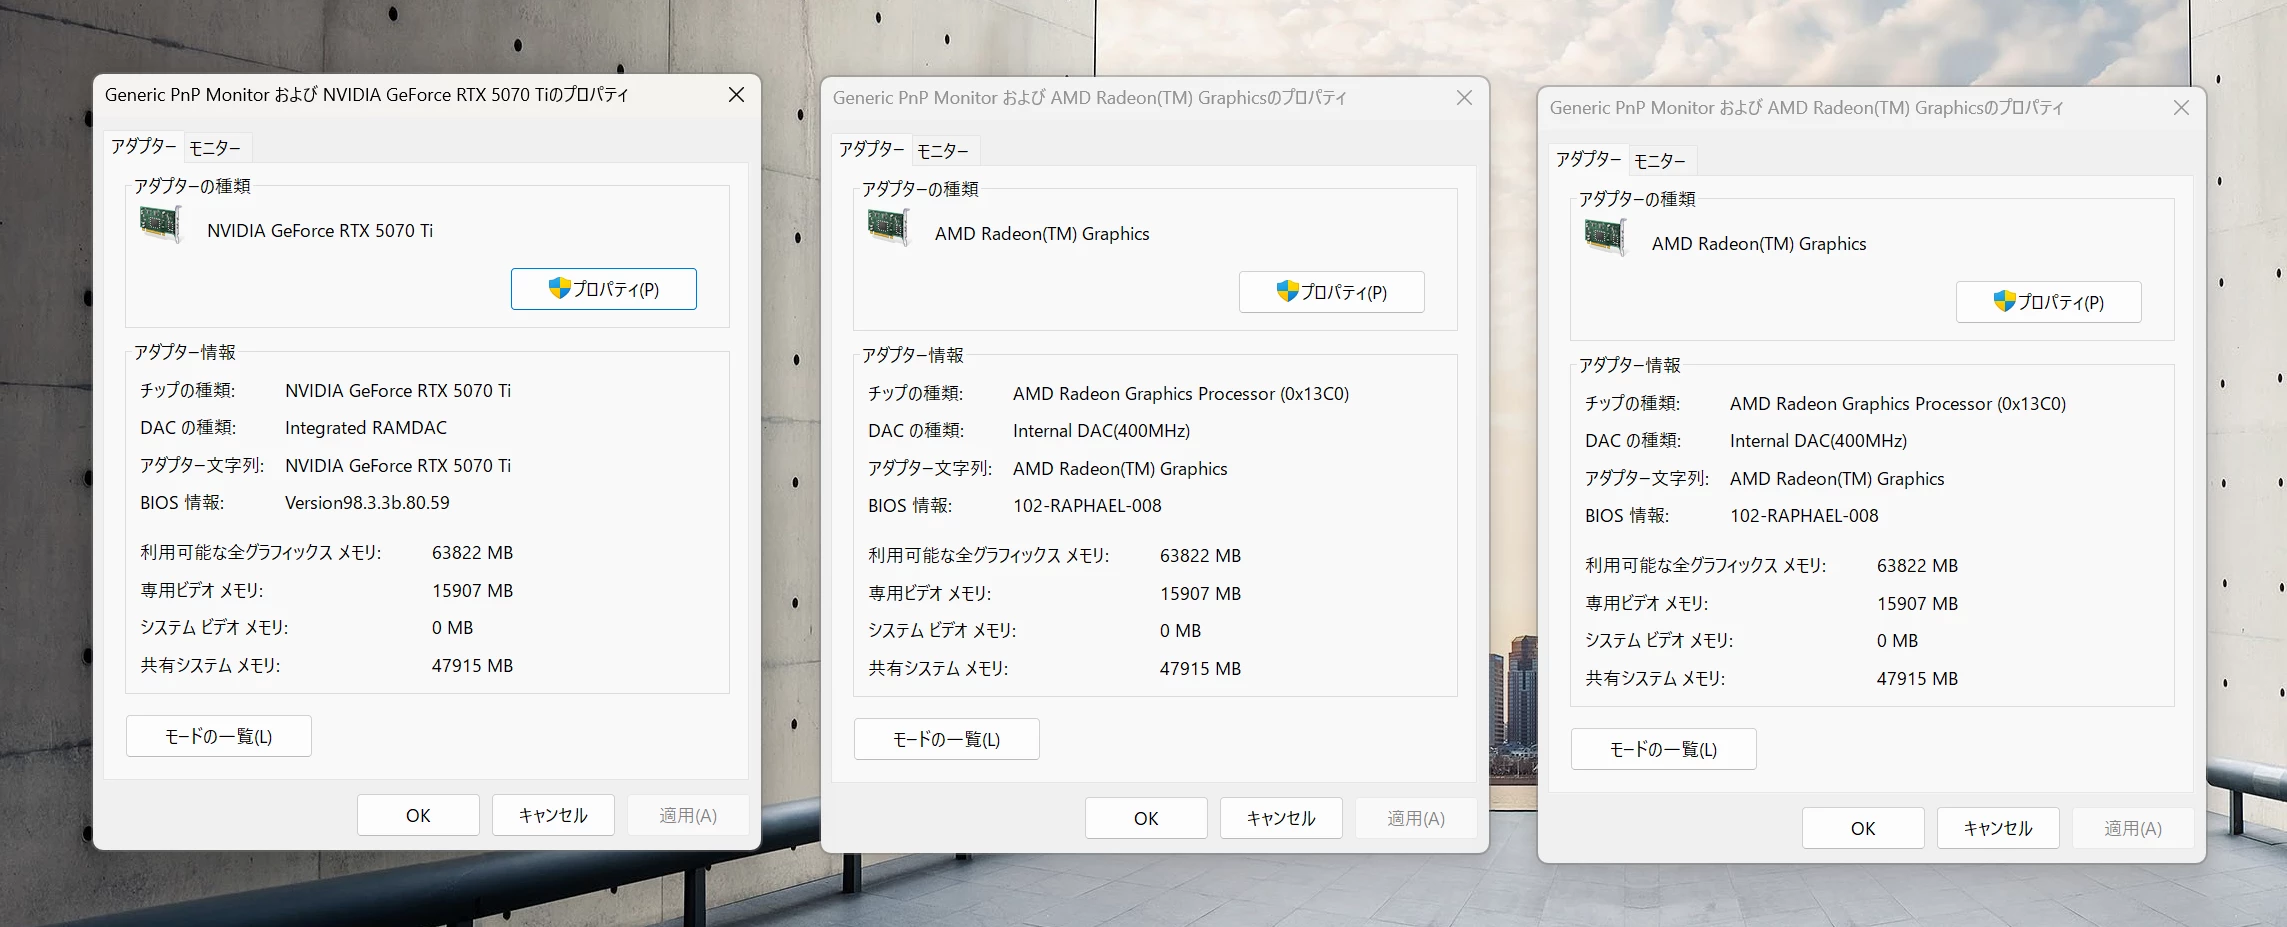Click '15907 MB' in rightmost AMD Radeon window
The image size is (2287, 927).
coord(1917,604)
